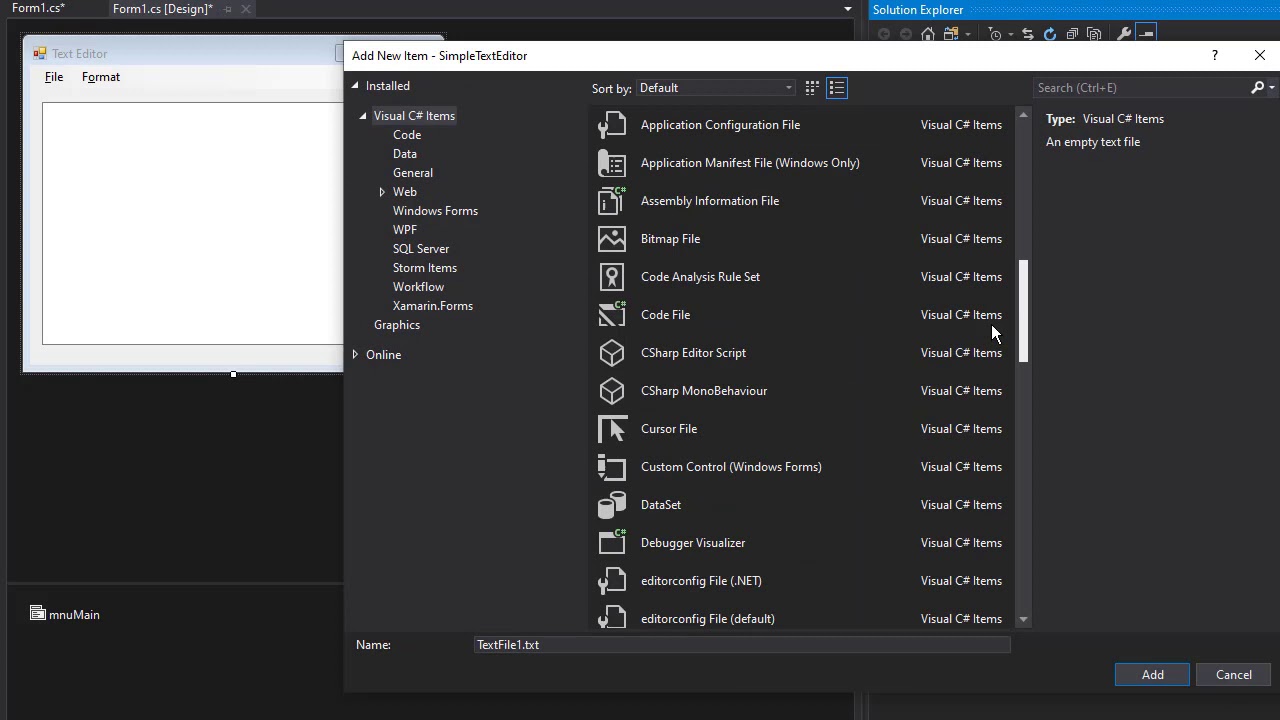Select the CSharp Editor Script cube icon
The image size is (1280, 720).
pyautogui.click(x=611, y=353)
